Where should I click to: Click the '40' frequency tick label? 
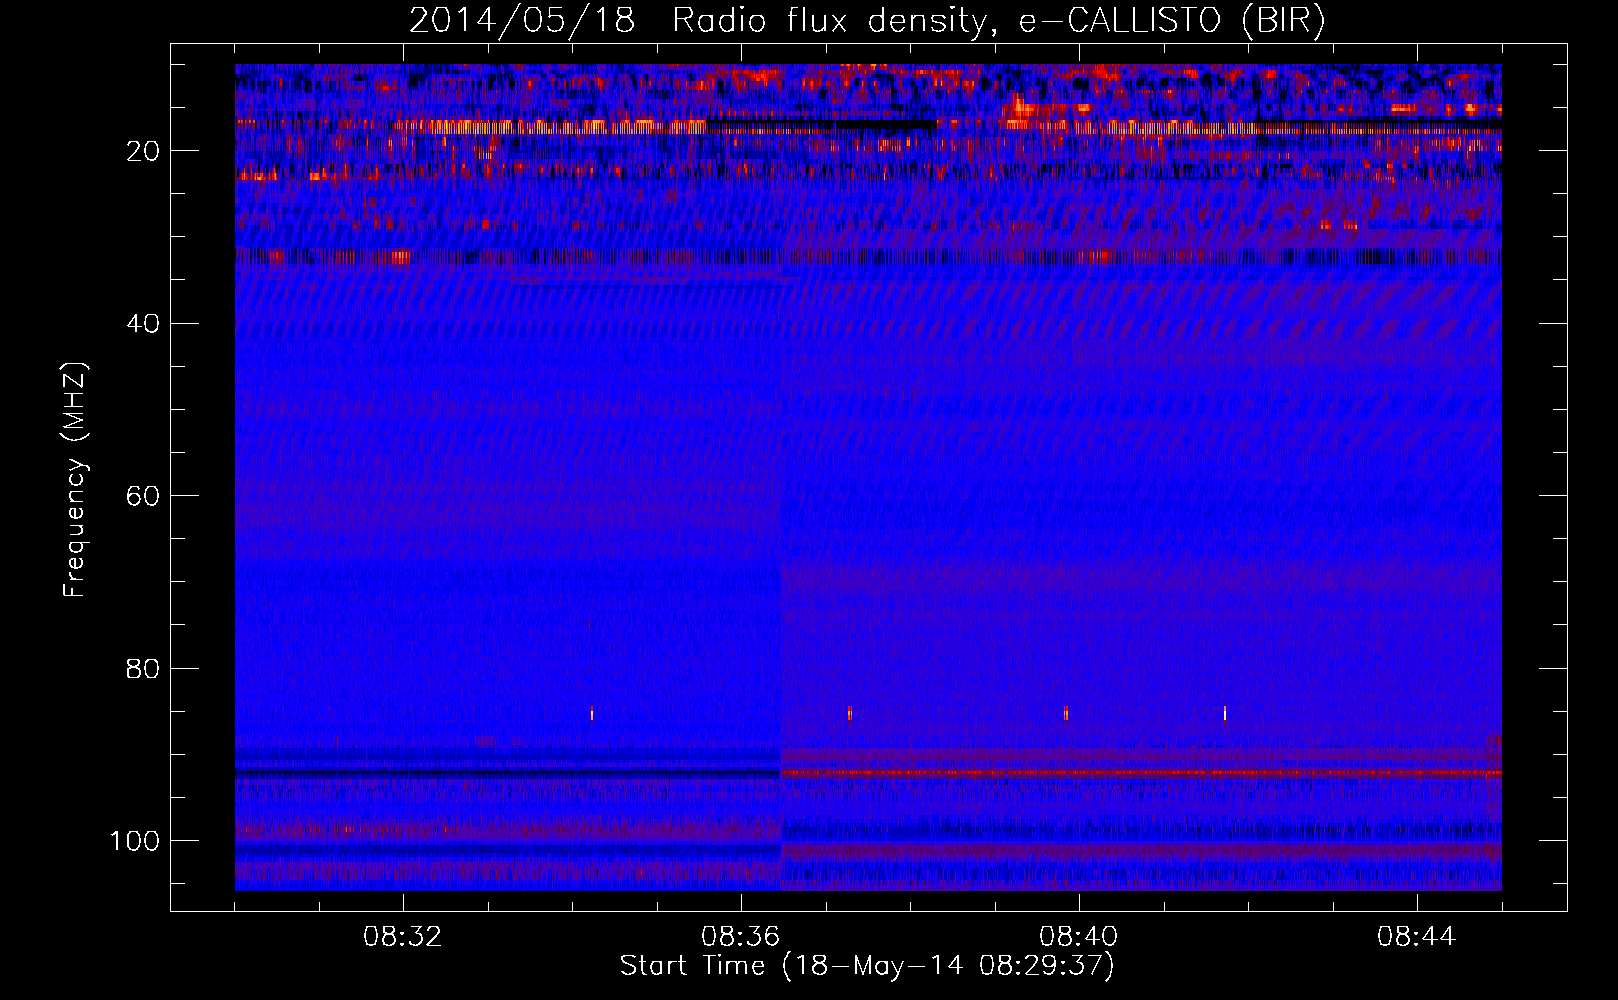click(144, 324)
